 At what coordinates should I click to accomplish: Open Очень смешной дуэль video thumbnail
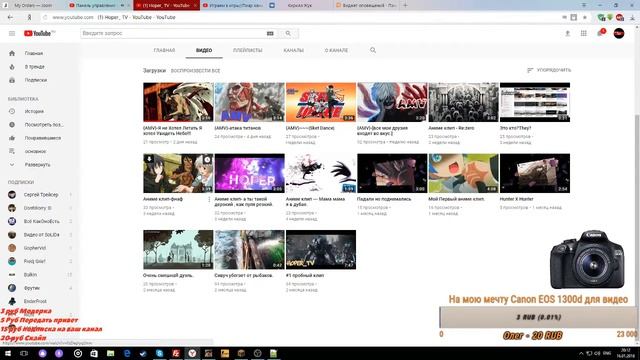tap(178, 249)
